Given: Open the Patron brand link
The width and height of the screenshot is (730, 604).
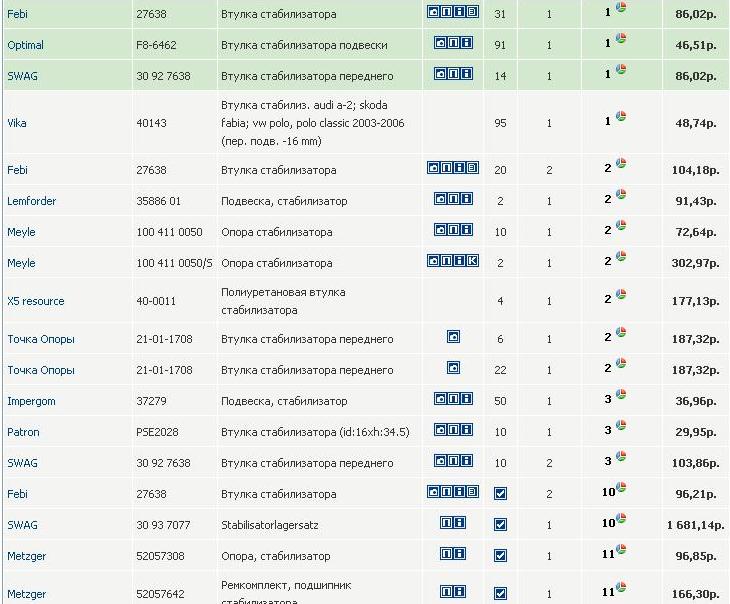Looking at the screenshot, I should point(23,432).
